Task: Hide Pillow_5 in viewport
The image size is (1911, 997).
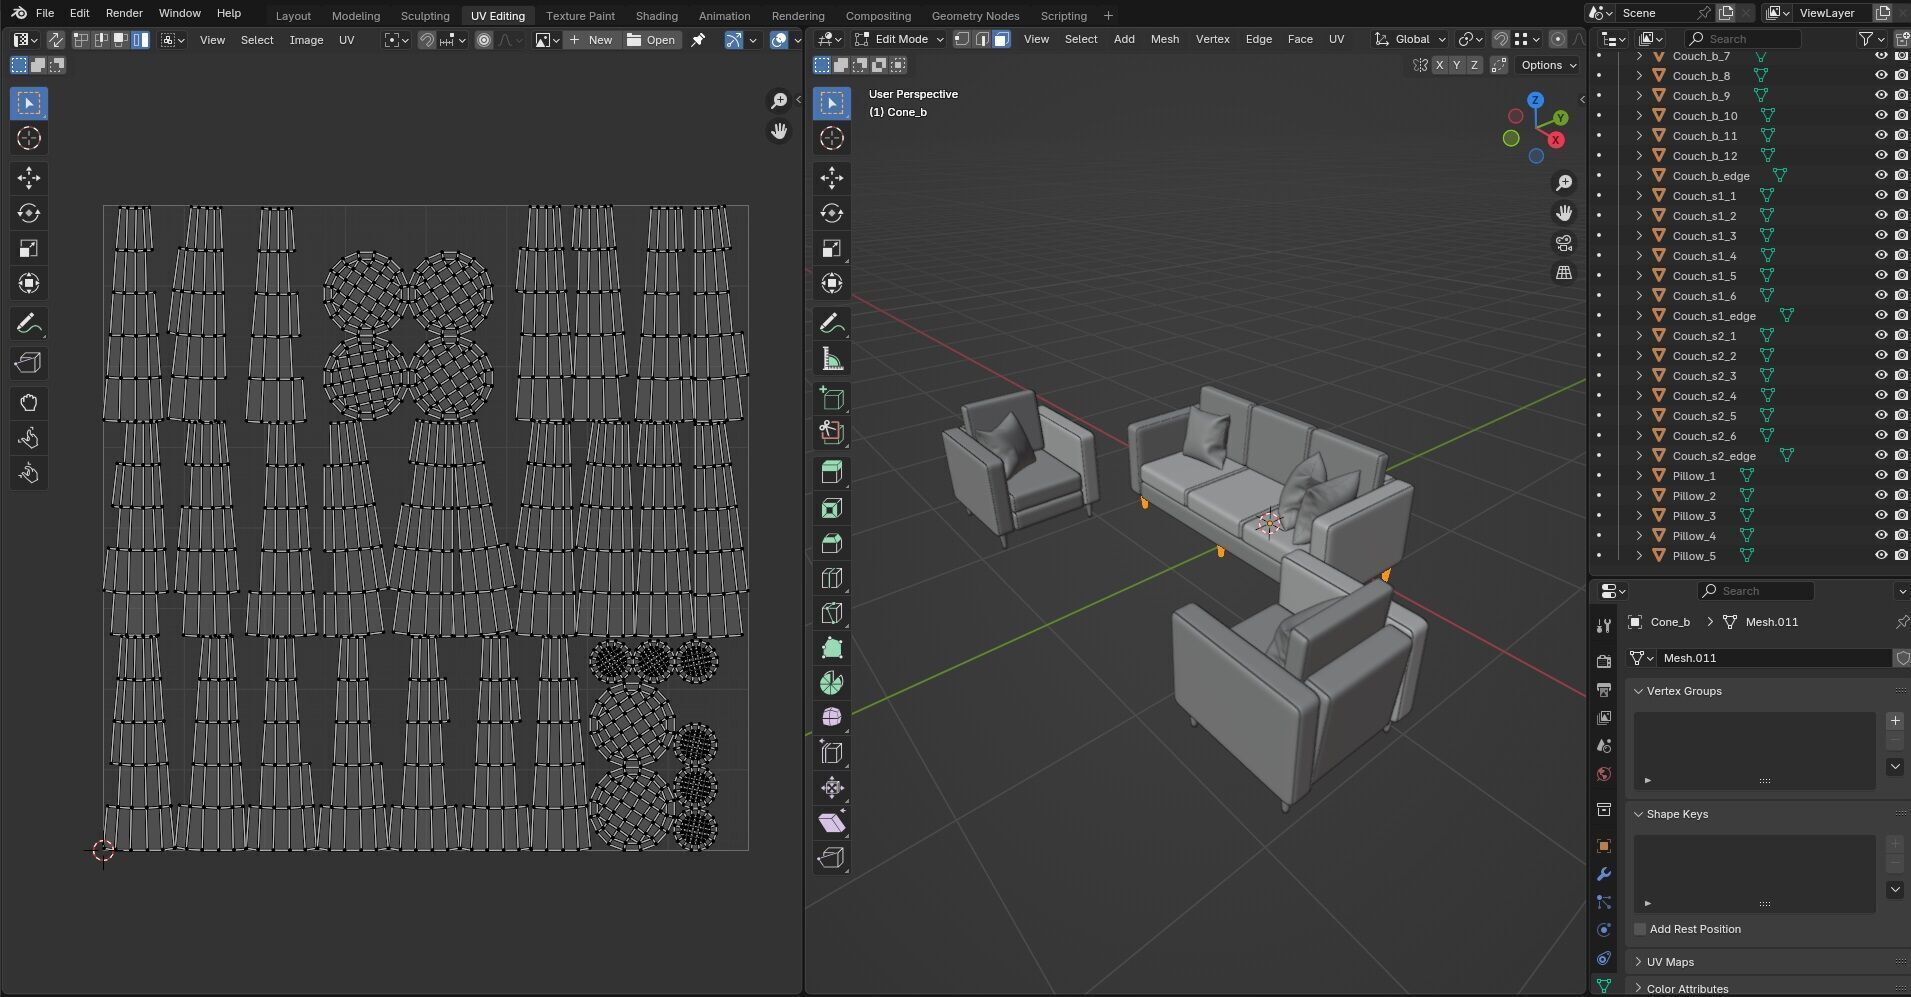Action: (1881, 555)
